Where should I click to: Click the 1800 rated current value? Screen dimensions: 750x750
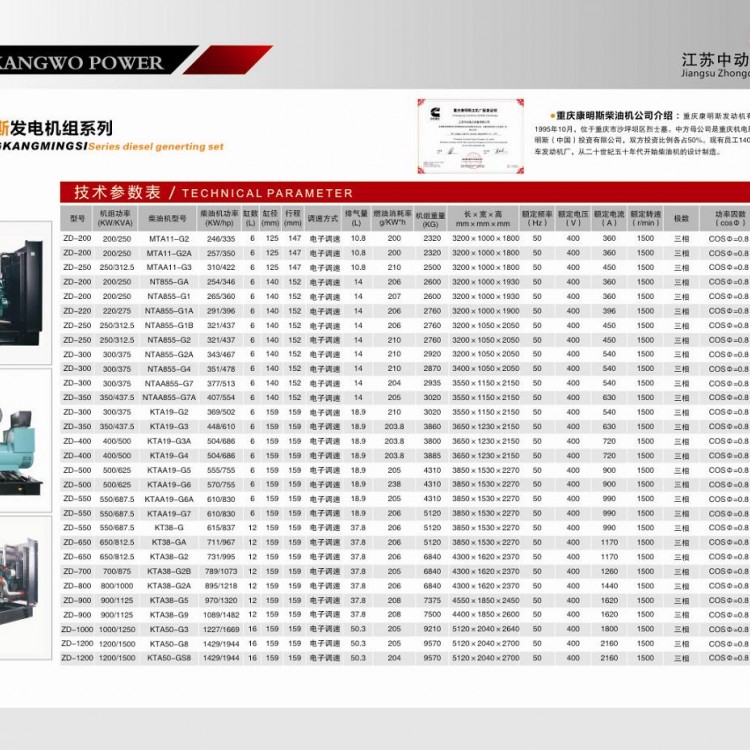click(609, 629)
